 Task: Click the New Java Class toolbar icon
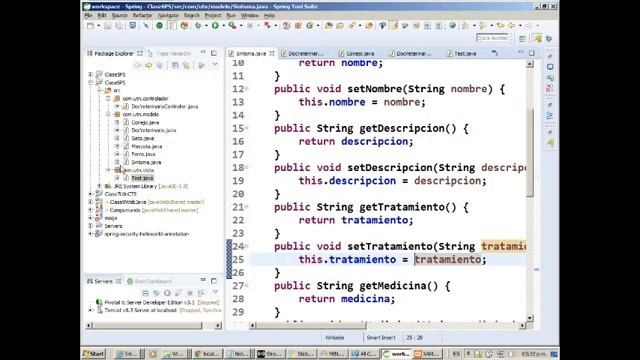(x=309, y=26)
